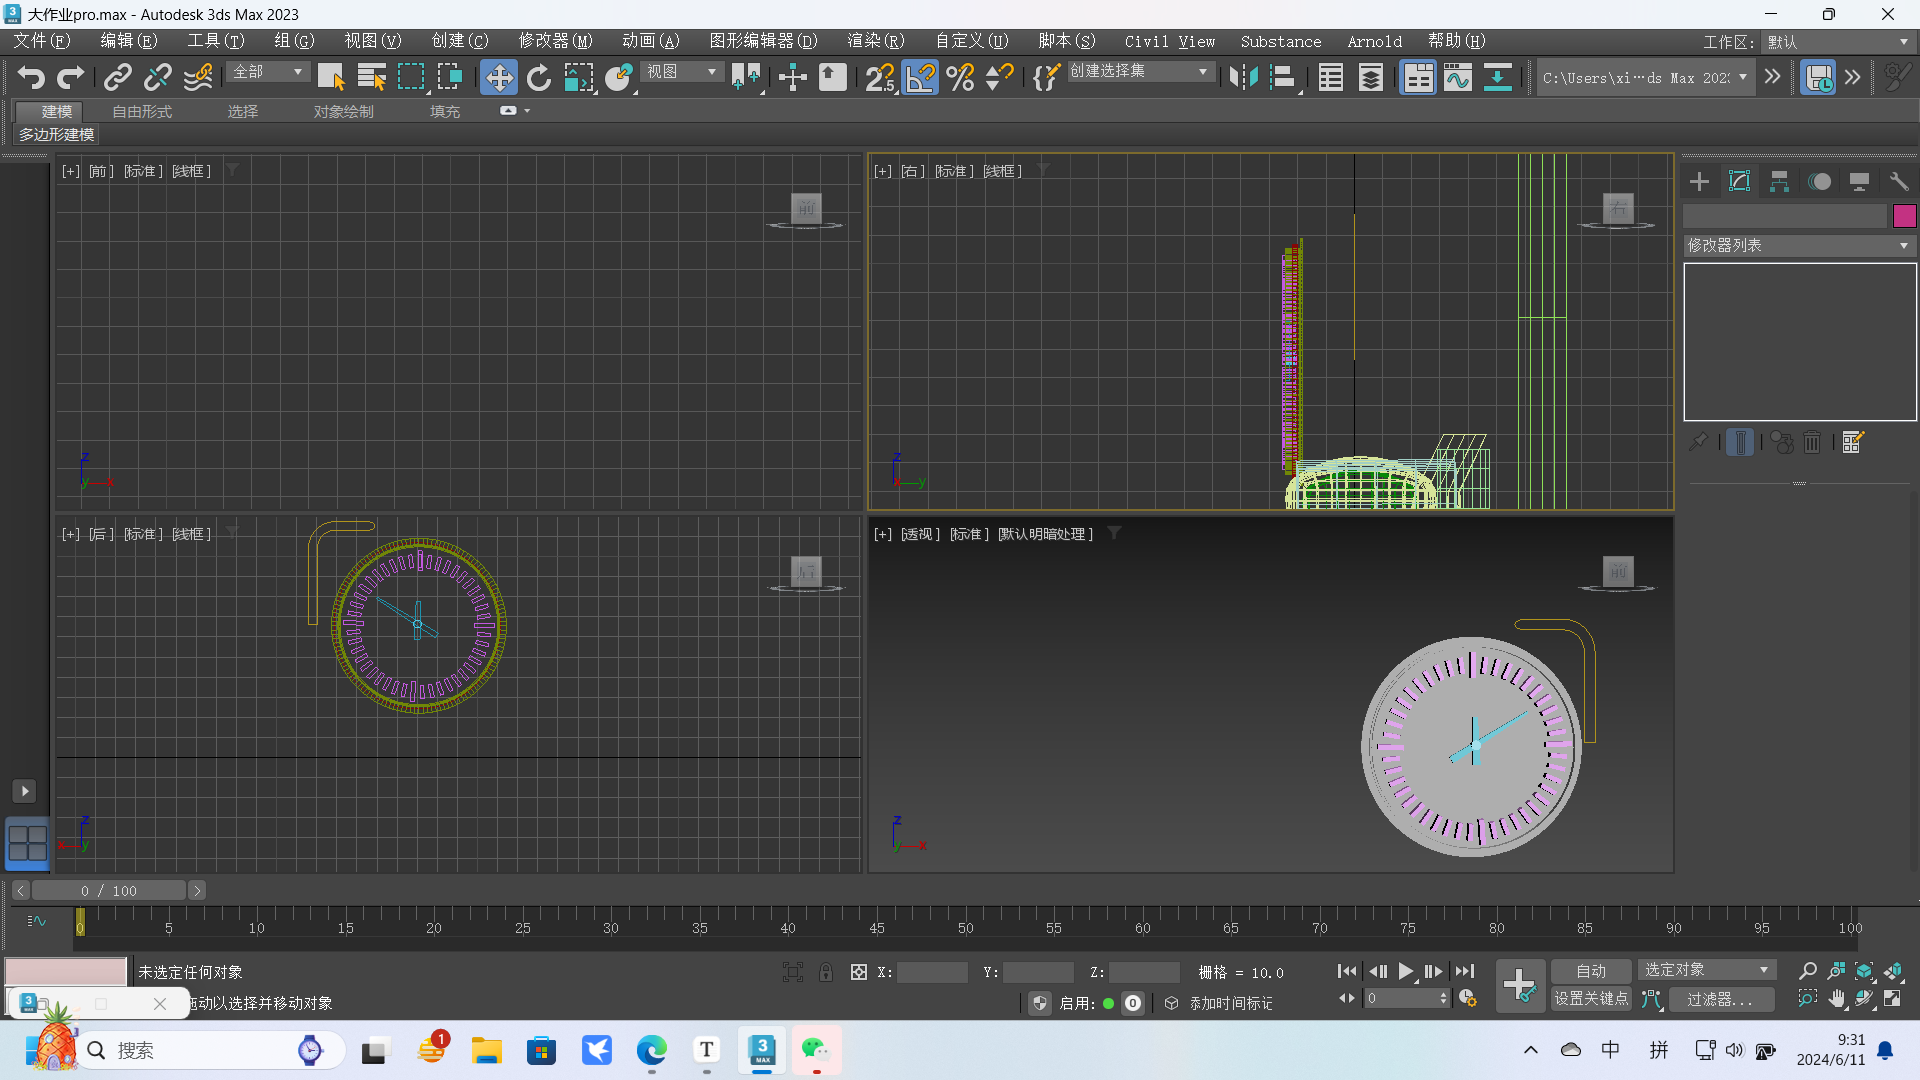Activate the Select Object tool
Viewport: 1920px width, 1080px height.
331,77
